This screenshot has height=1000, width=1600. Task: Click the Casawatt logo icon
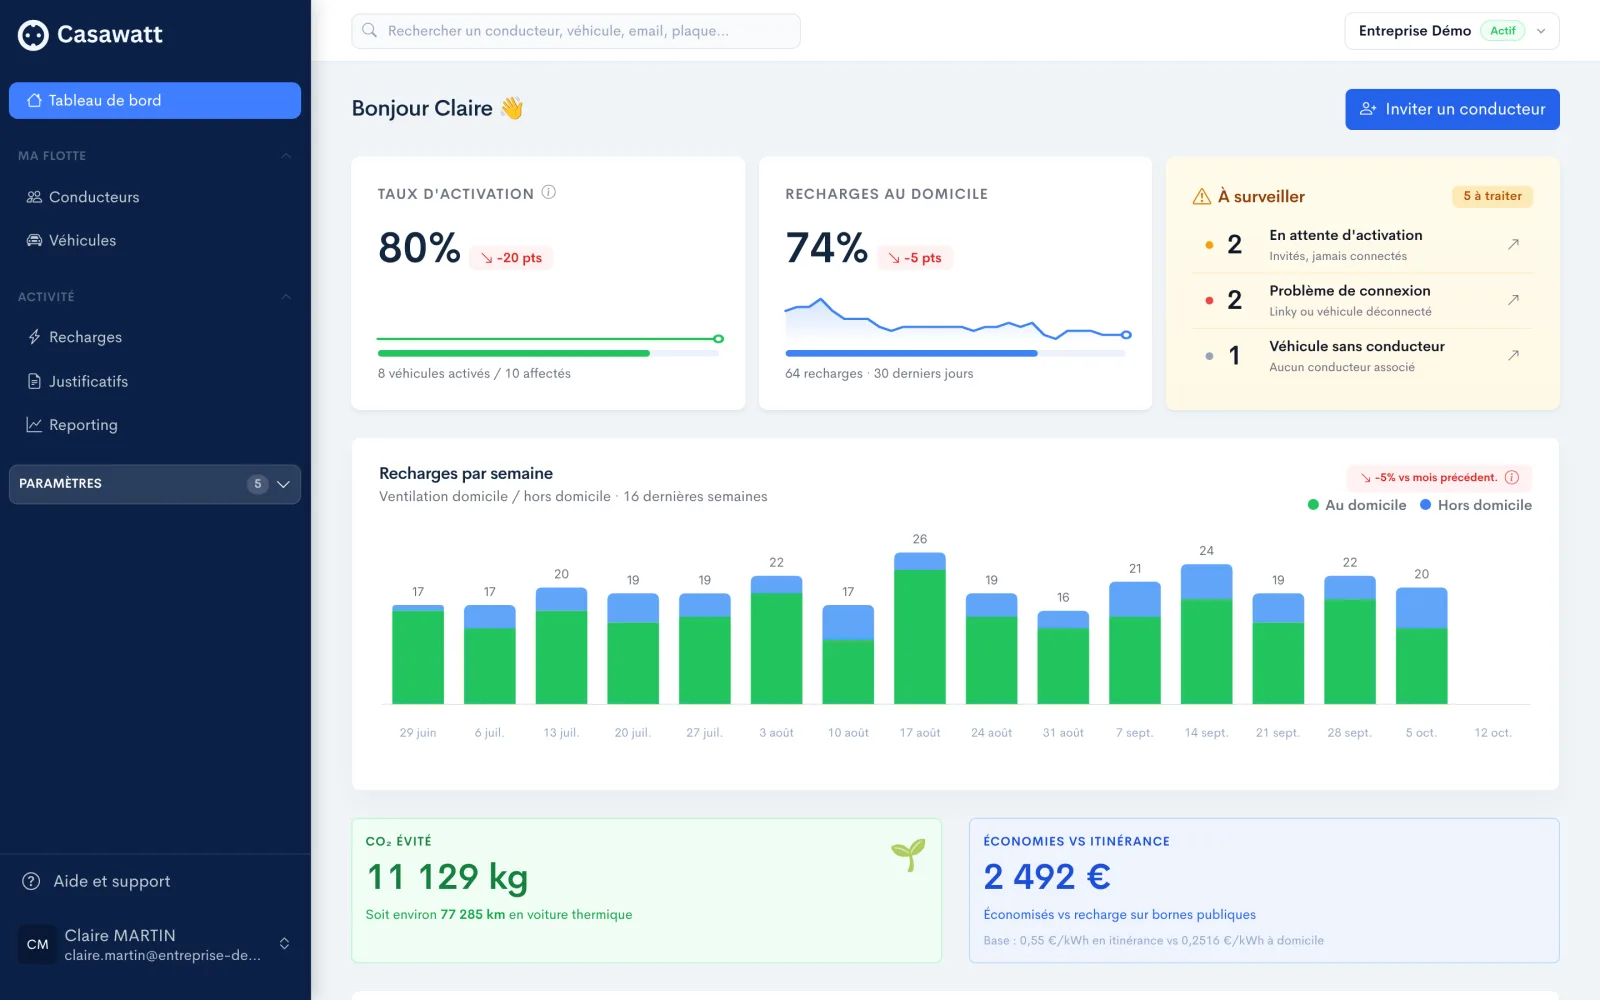(33, 35)
